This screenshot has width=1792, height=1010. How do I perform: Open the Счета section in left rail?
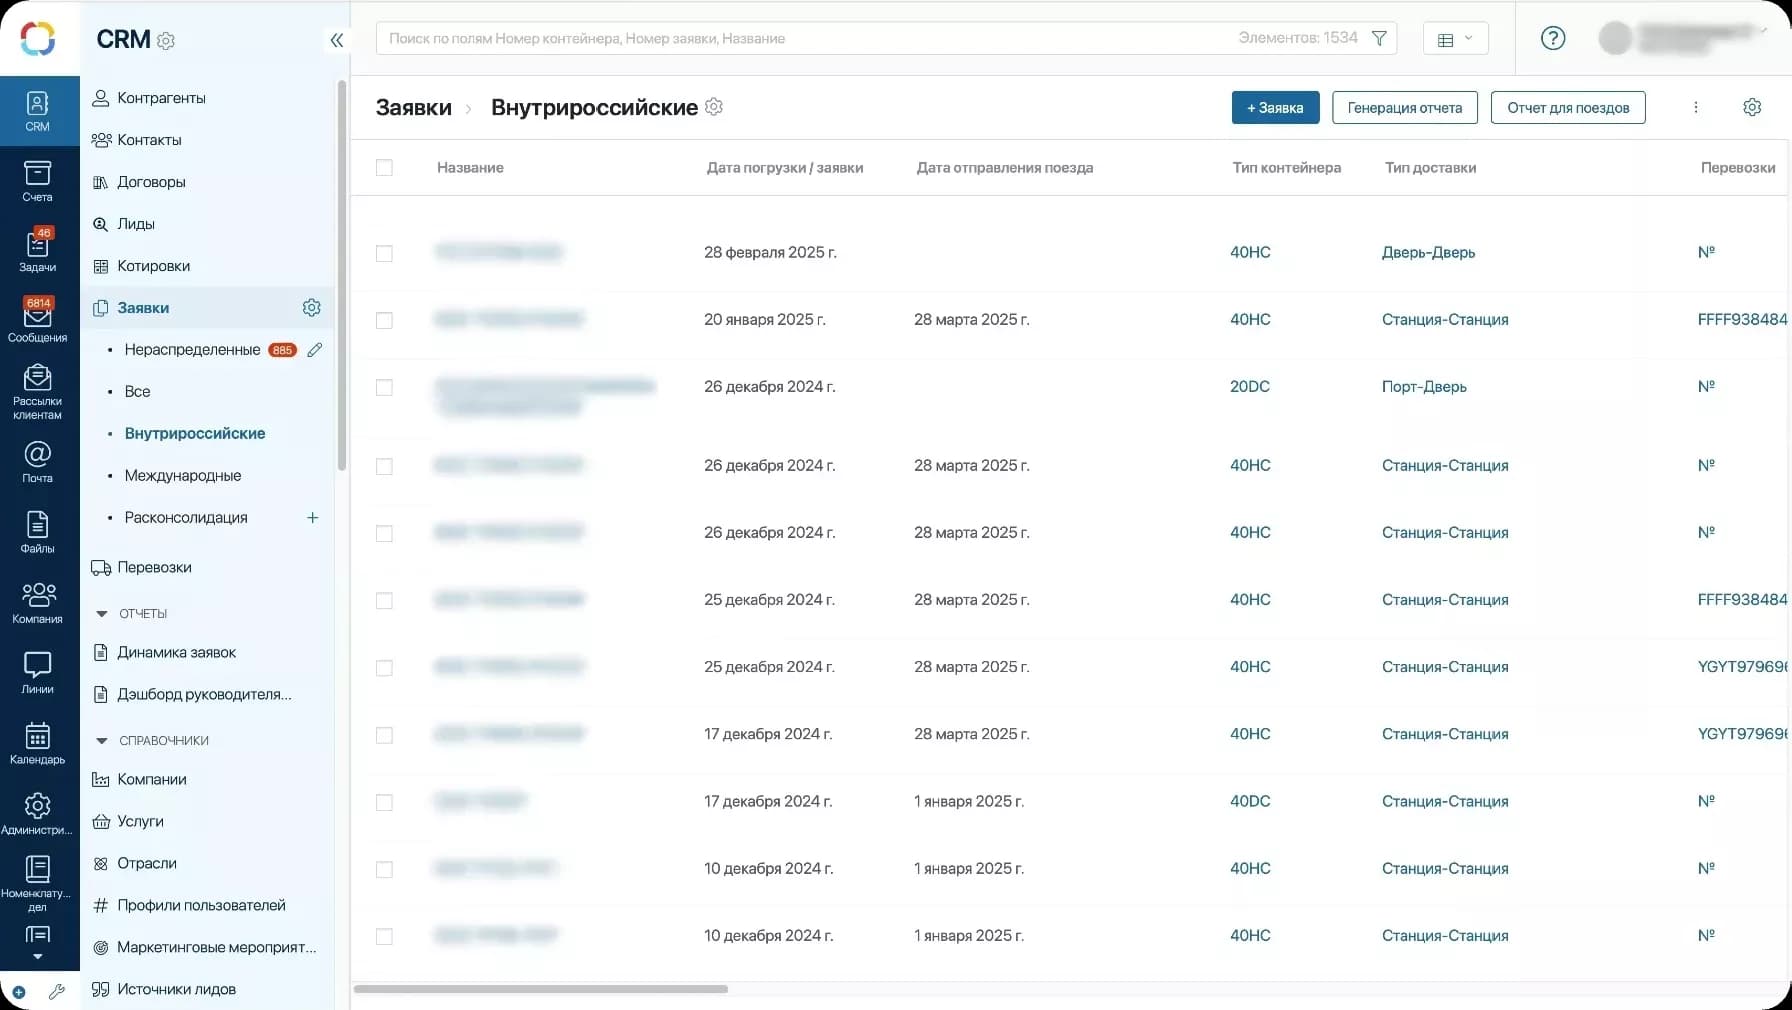pyautogui.click(x=37, y=181)
